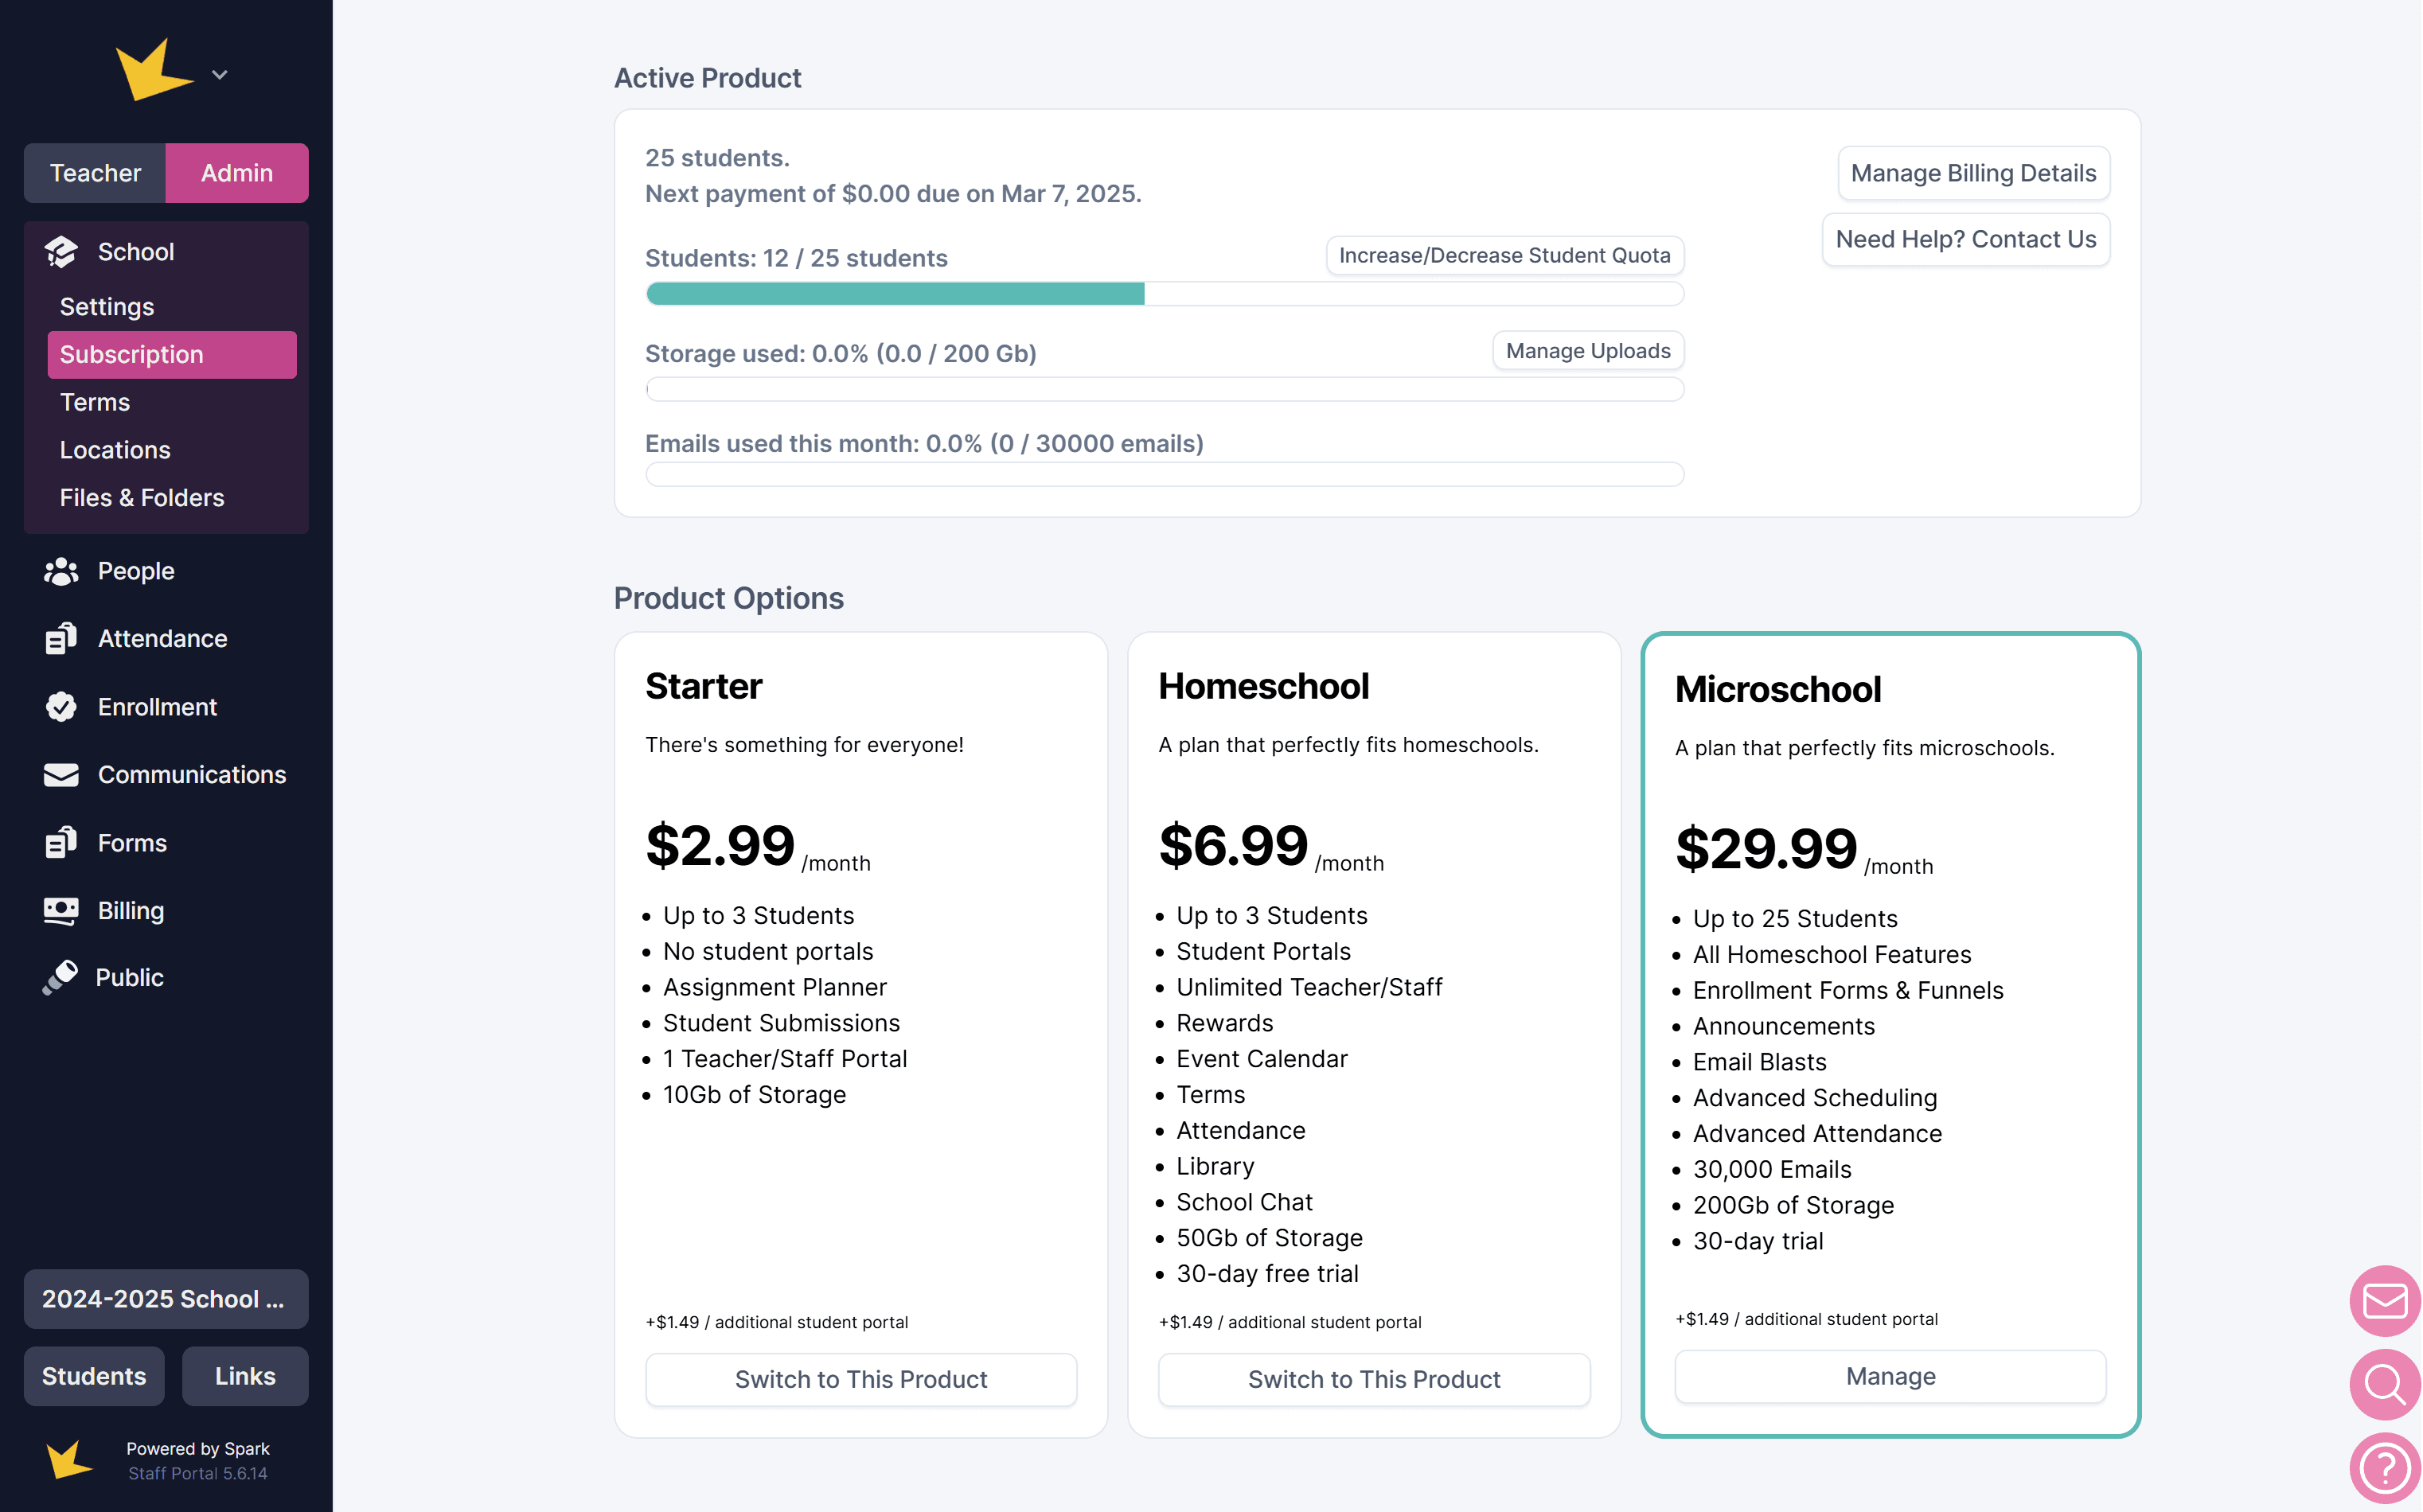Screen dimensions: 2423x1512
Task: Click the People group icon in the sidebar
Action: 61,571
